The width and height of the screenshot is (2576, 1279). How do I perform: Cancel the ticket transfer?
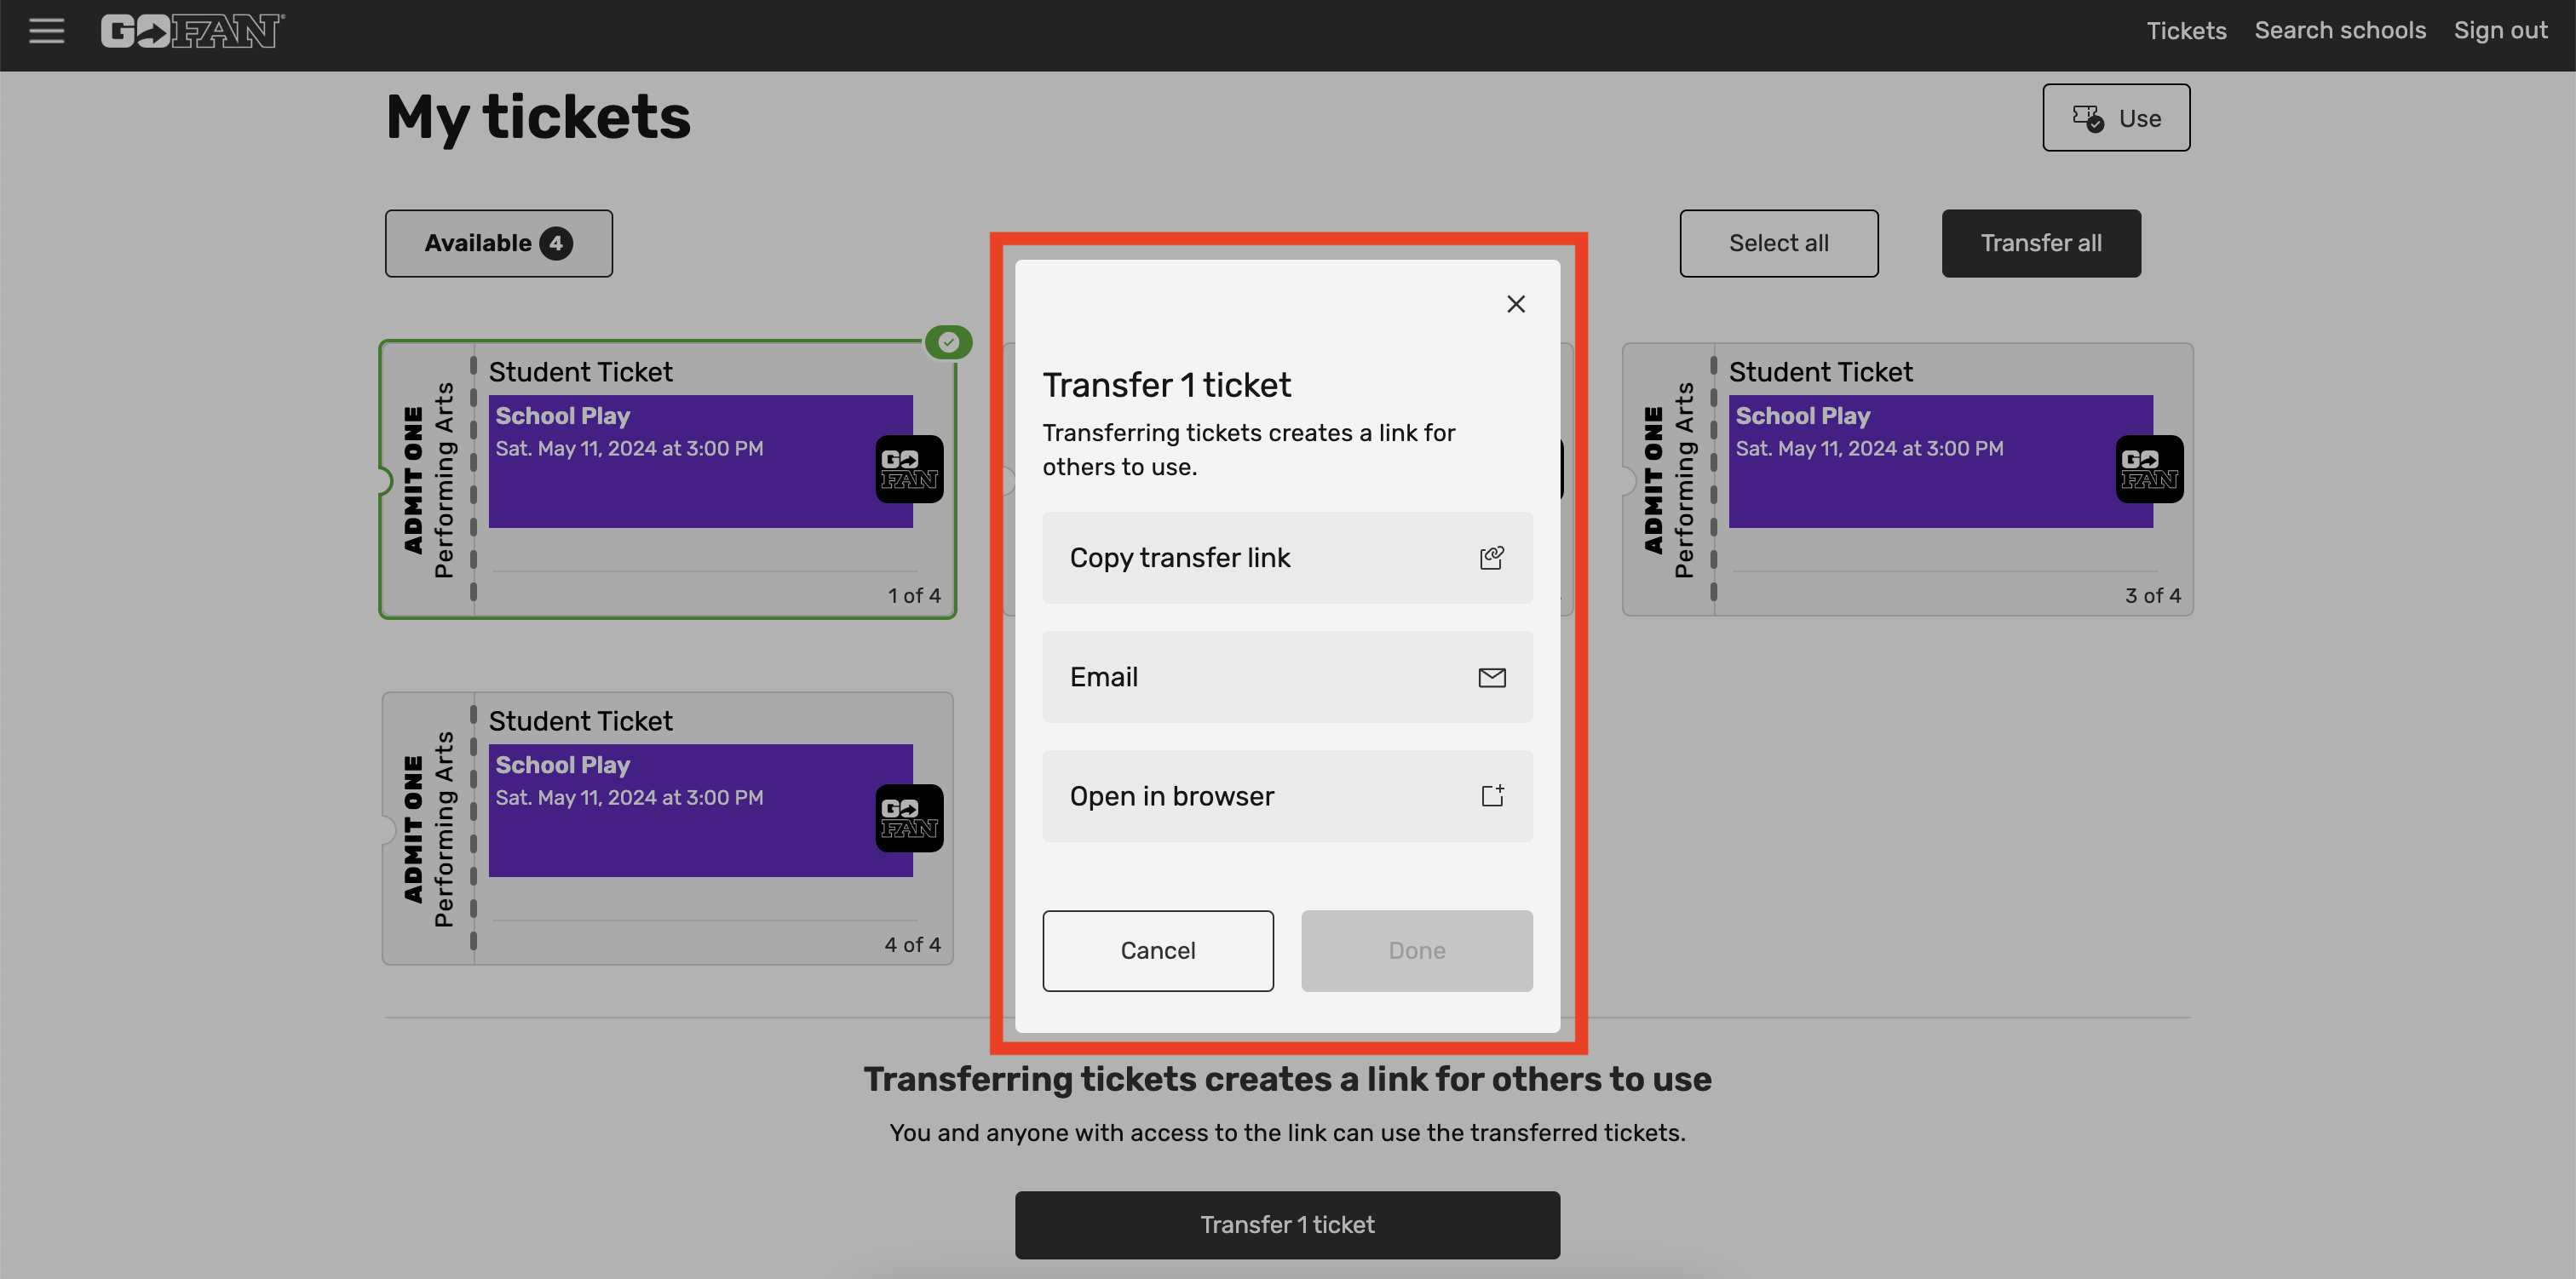point(1158,950)
